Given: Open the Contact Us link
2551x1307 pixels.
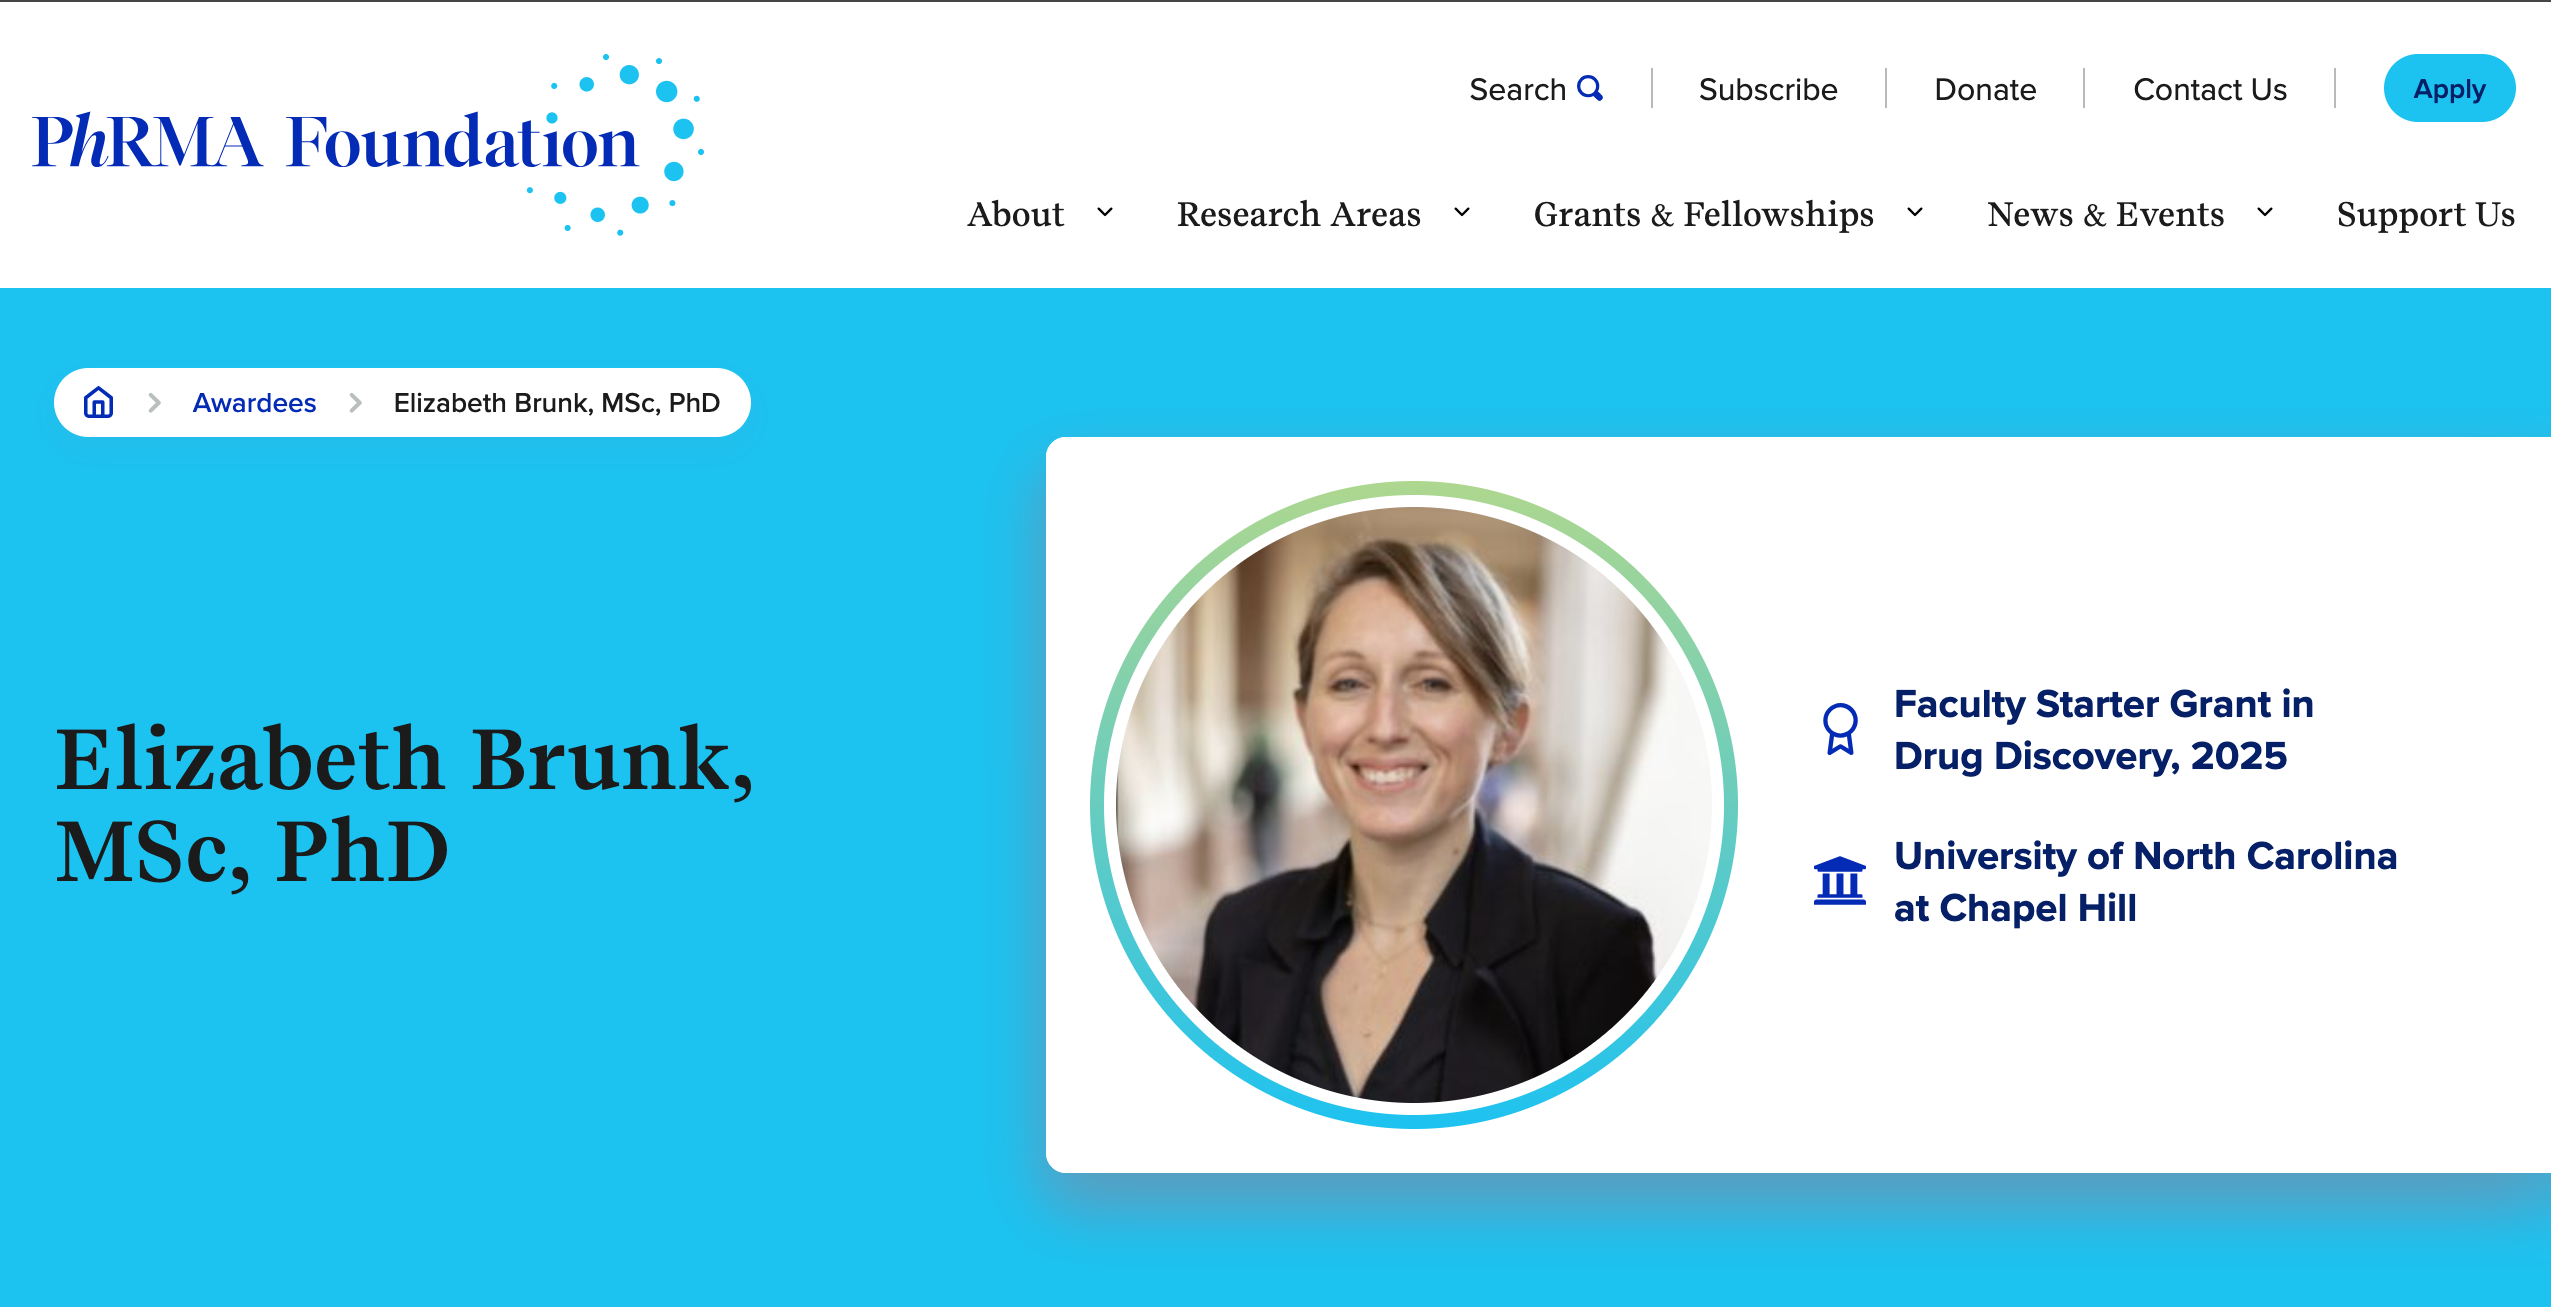Looking at the screenshot, I should click(2210, 89).
